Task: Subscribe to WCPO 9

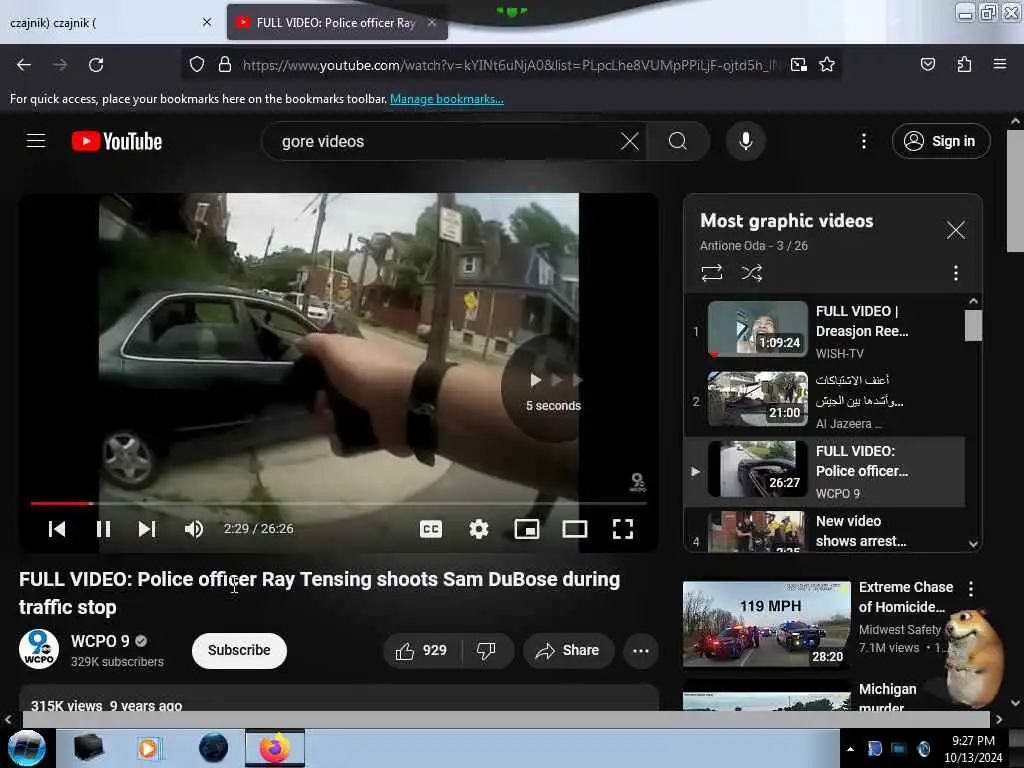Action: 239,650
